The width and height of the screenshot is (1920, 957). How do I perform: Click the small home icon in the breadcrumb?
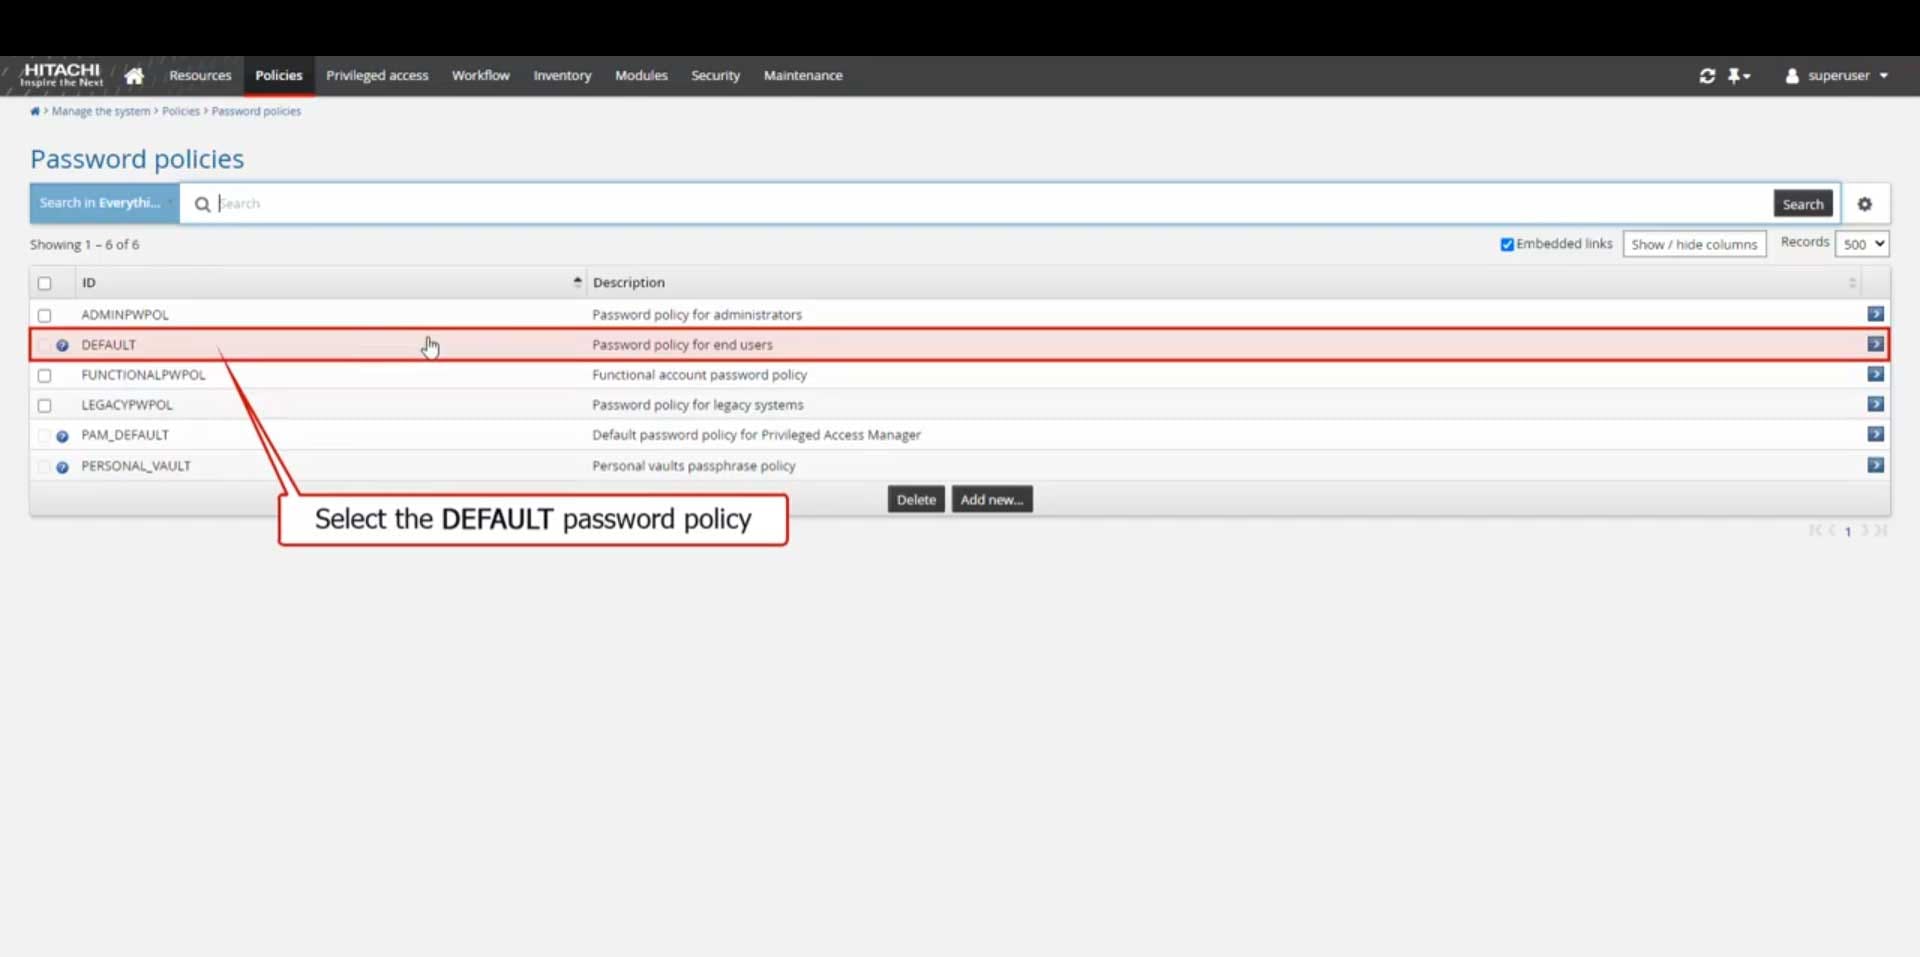click(35, 111)
